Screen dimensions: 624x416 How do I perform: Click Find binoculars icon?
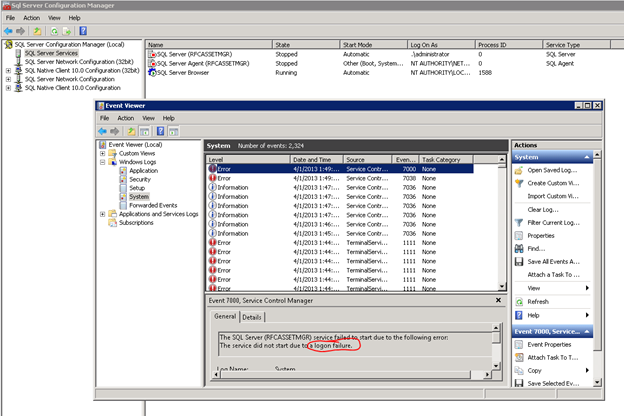[519, 249]
